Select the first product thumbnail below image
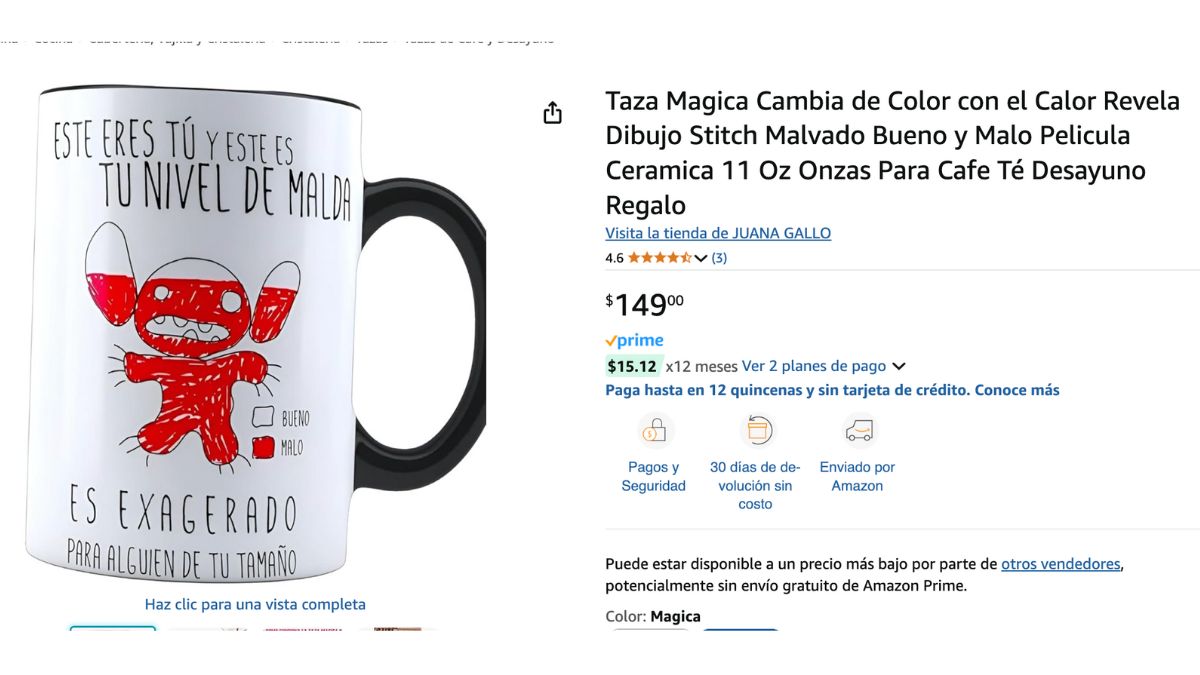The height and width of the screenshot is (675, 1200). (x=112, y=629)
